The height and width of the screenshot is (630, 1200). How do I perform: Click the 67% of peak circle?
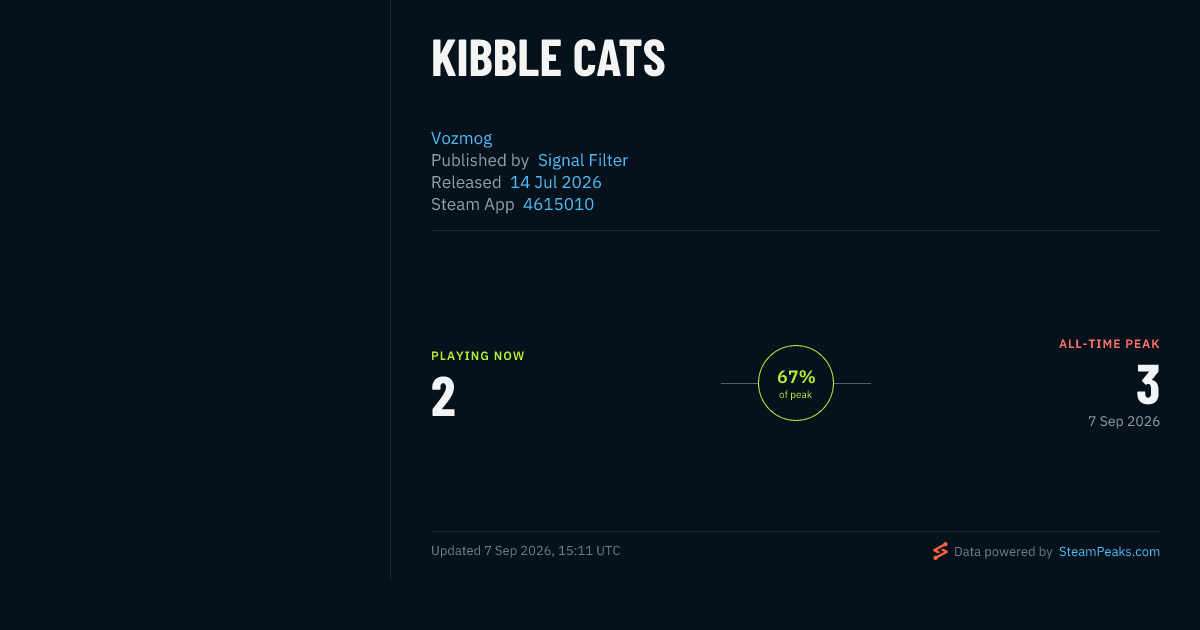point(796,383)
